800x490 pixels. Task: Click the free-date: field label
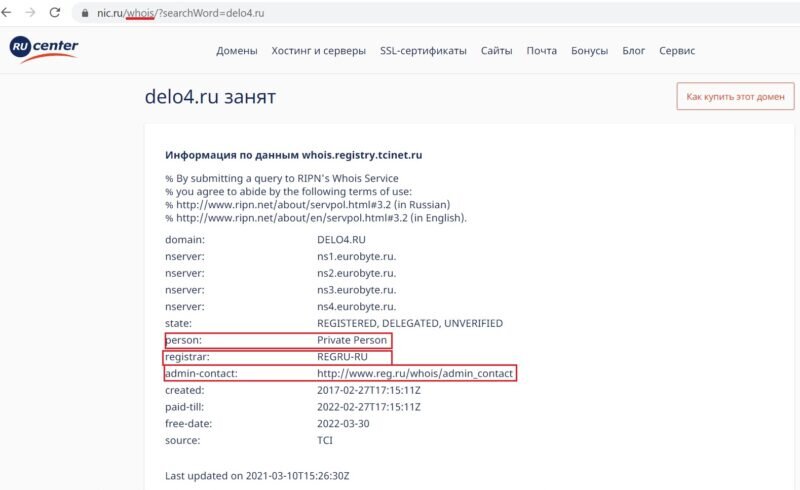tap(188, 424)
